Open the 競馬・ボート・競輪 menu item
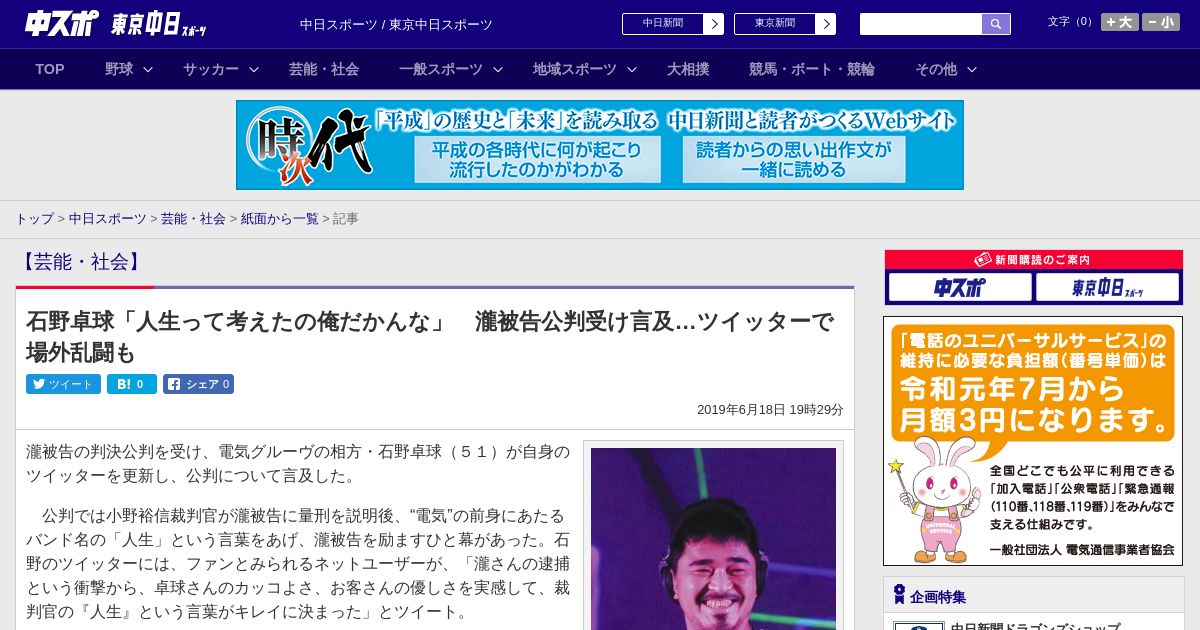Screen dimensions: 1200x630 pyautogui.click(x=812, y=69)
